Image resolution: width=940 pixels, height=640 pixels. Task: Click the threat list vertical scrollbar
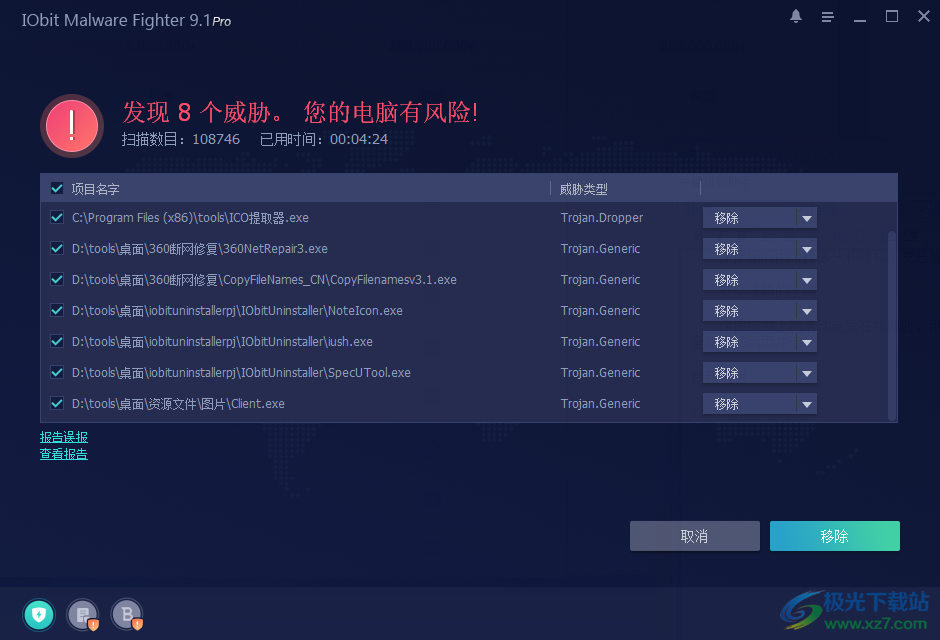tap(891, 325)
